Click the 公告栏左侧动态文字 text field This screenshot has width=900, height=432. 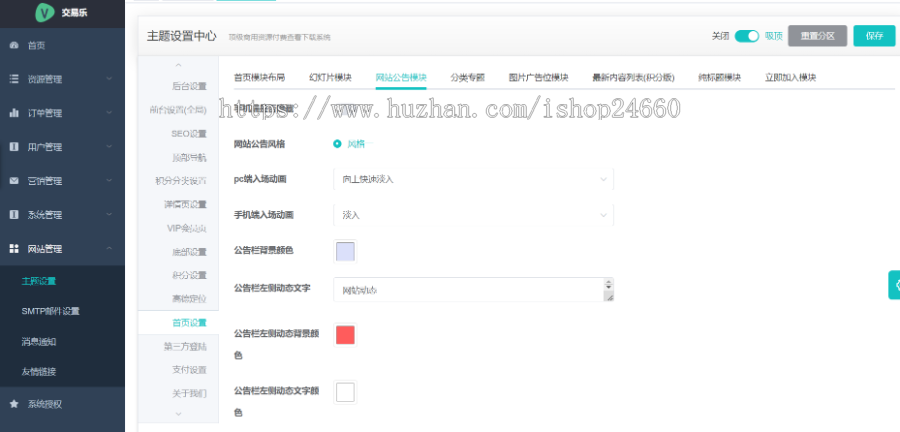[473, 290]
